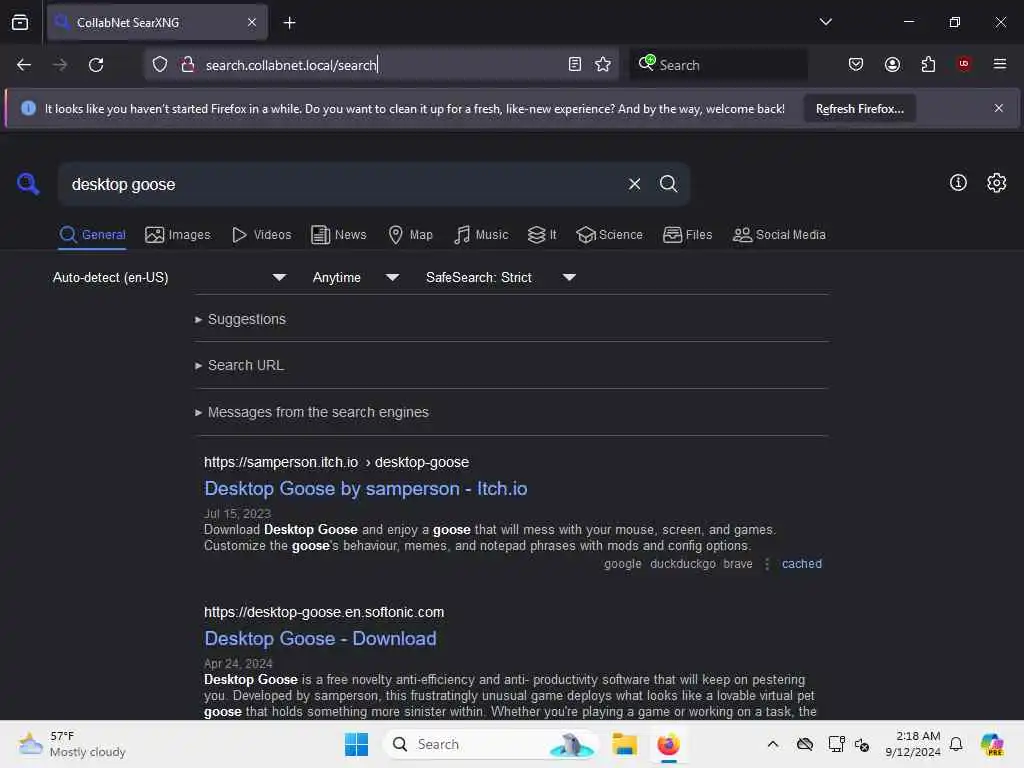Viewport: 1024px width, 768px height.
Task: Switch to the Videos tab
Action: (261, 234)
